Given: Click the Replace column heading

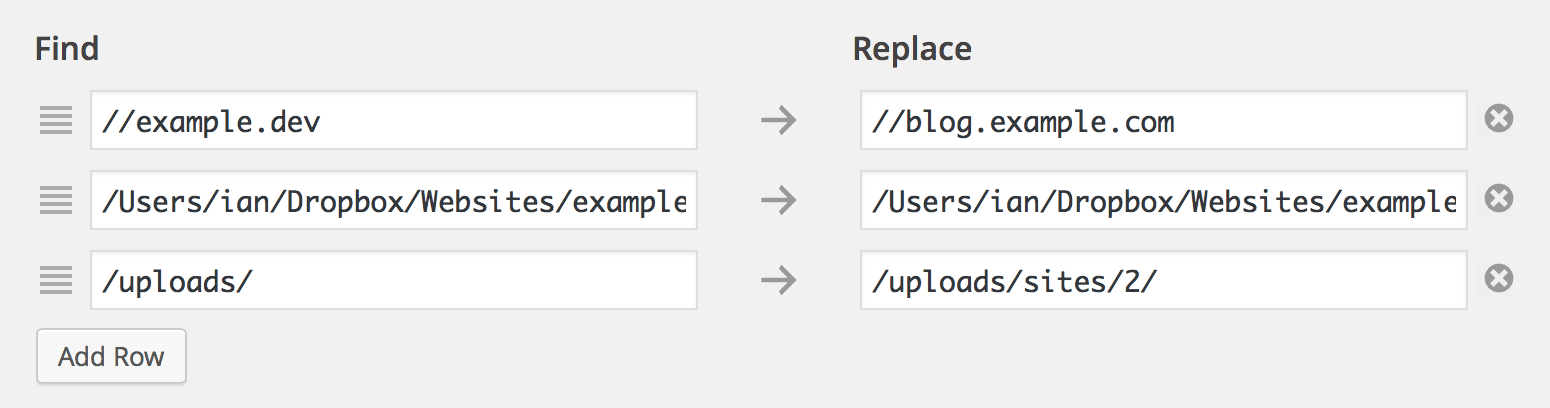Looking at the screenshot, I should (912, 49).
